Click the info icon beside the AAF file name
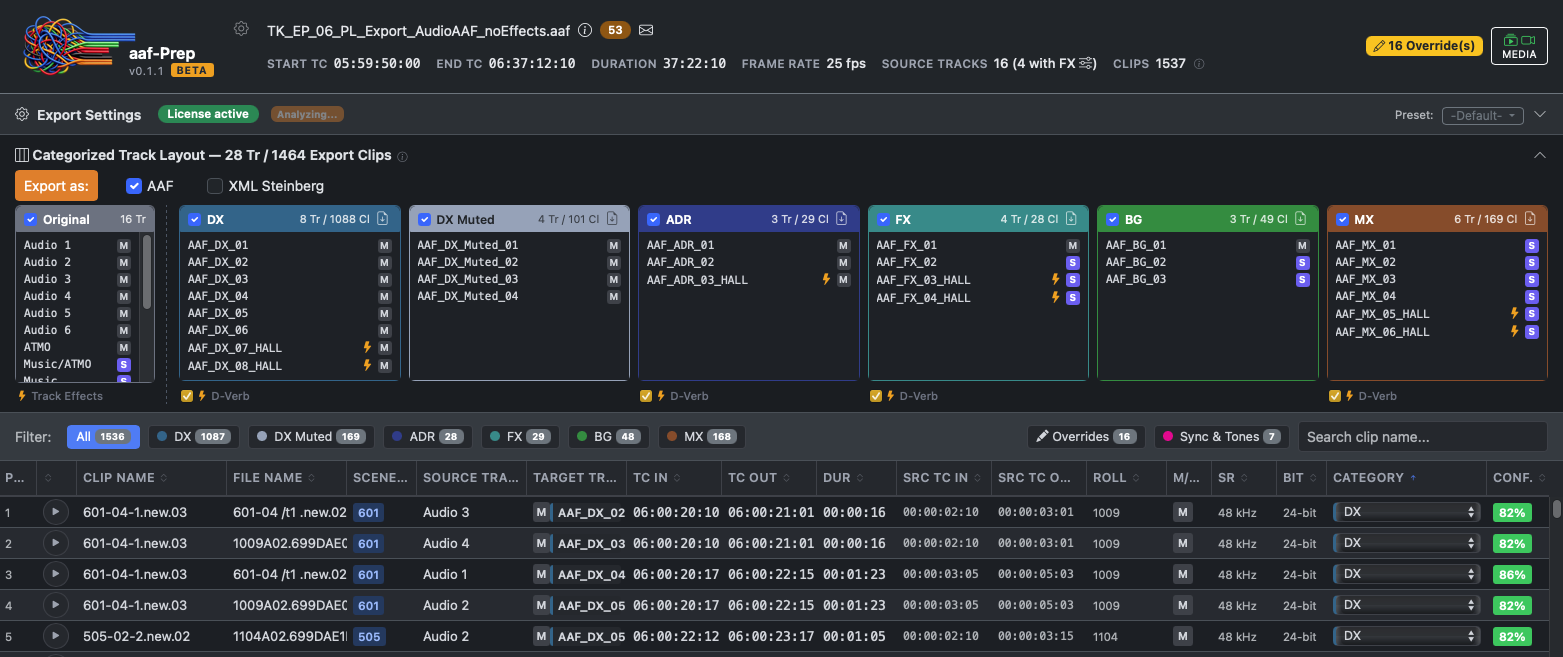Image resolution: width=1563 pixels, height=657 pixels. 585,30
